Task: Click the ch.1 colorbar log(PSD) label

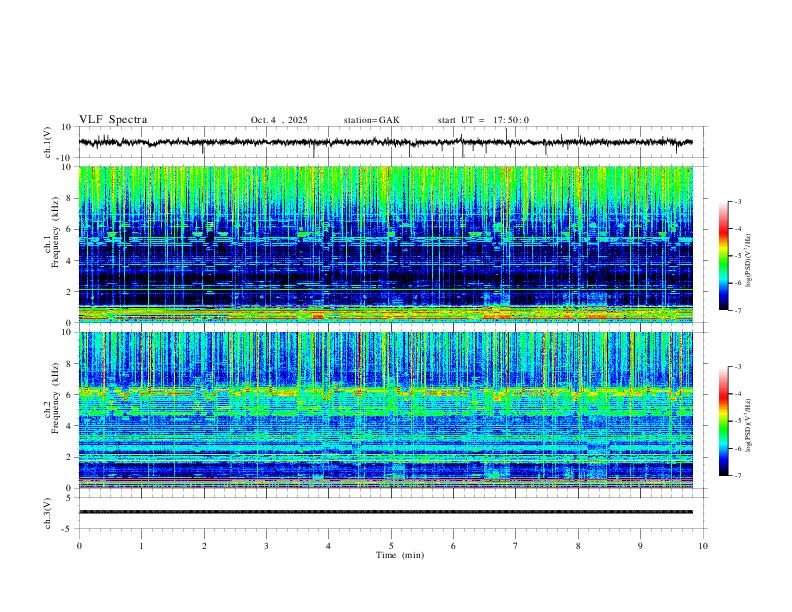Action: (x=749, y=260)
